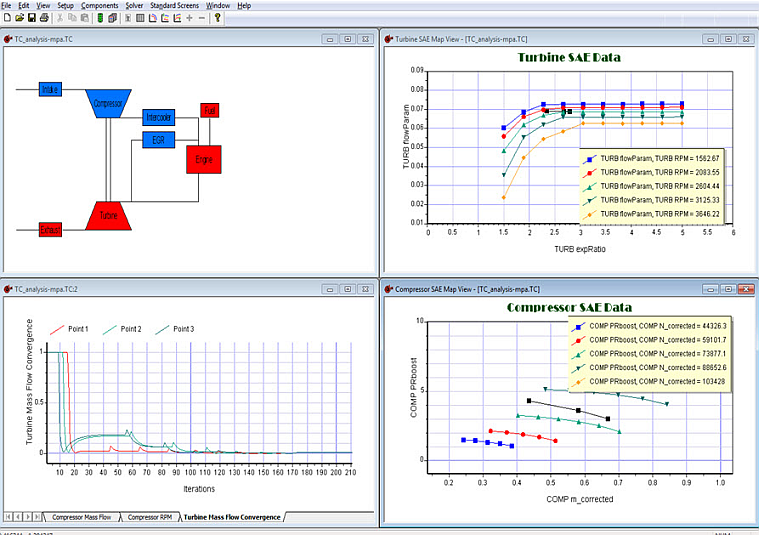Click the New document toolbar icon
The height and width of the screenshot is (535, 759).
[7, 18]
